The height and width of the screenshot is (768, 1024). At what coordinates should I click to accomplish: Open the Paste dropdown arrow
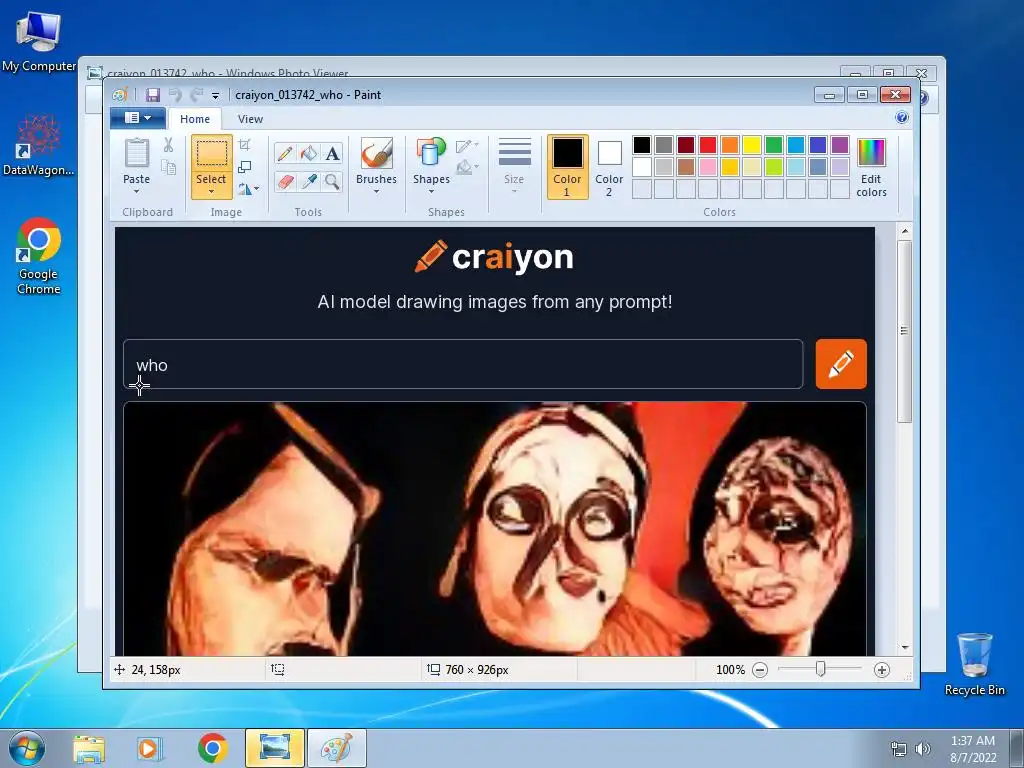[136, 191]
